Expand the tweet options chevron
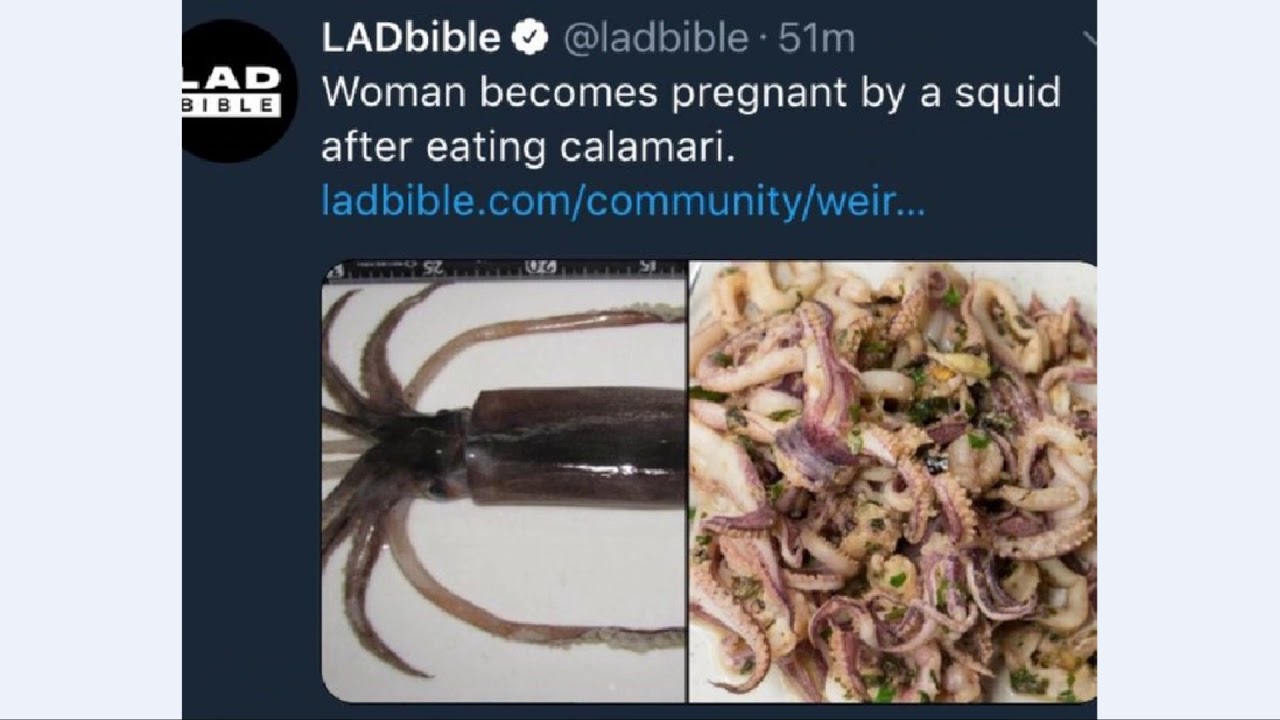 click(1090, 40)
